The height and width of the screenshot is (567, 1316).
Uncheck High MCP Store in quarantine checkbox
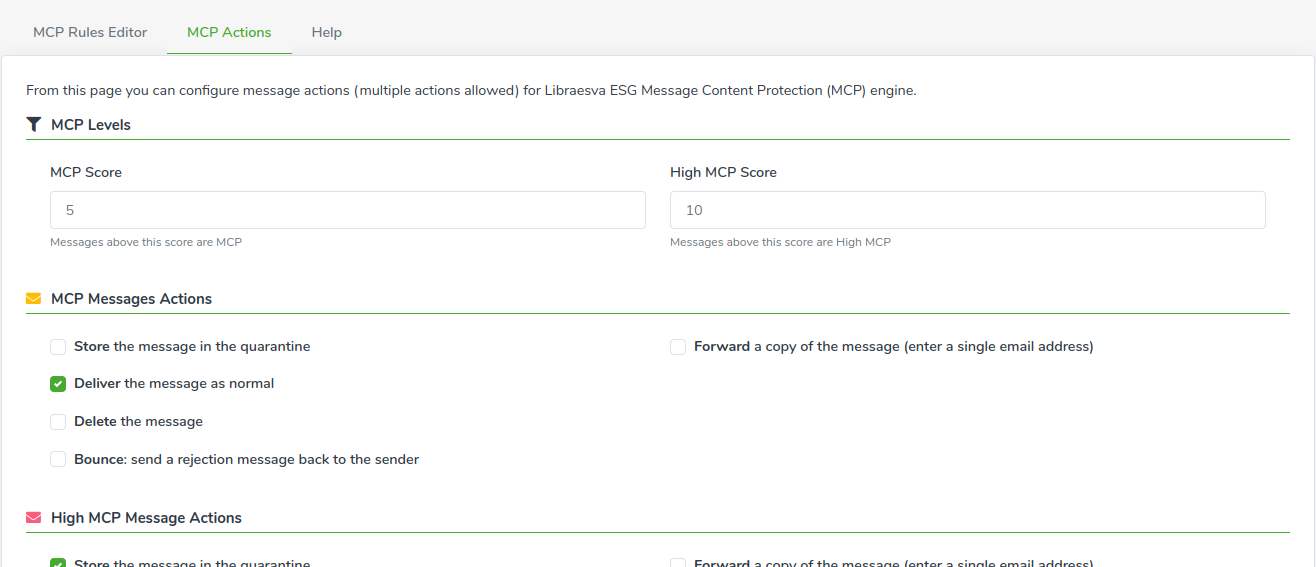coord(58,563)
